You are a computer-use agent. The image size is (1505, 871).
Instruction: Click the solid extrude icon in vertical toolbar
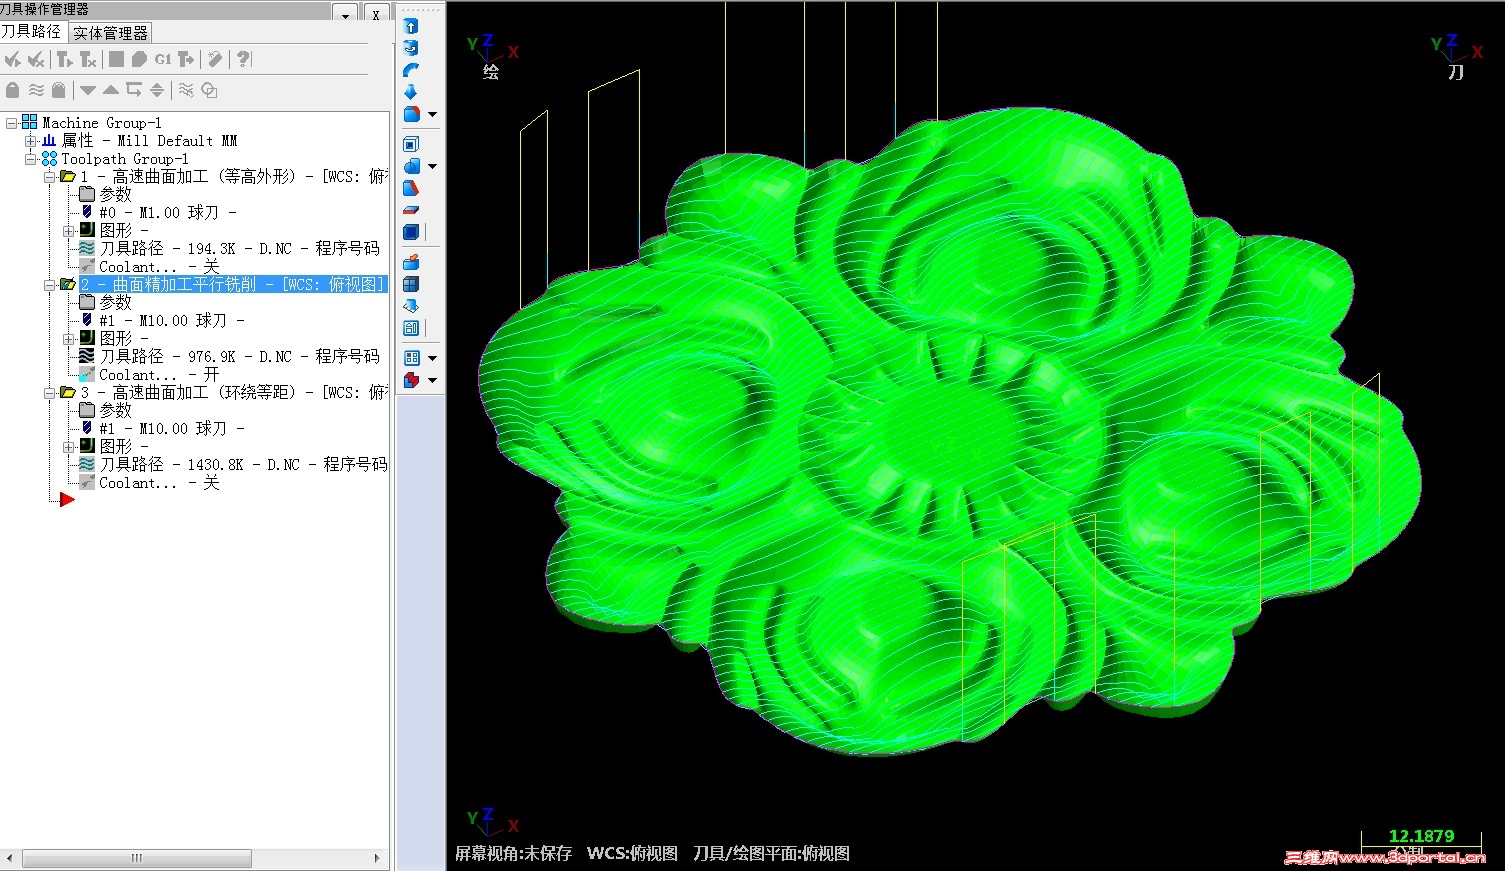(x=411, y=27)
